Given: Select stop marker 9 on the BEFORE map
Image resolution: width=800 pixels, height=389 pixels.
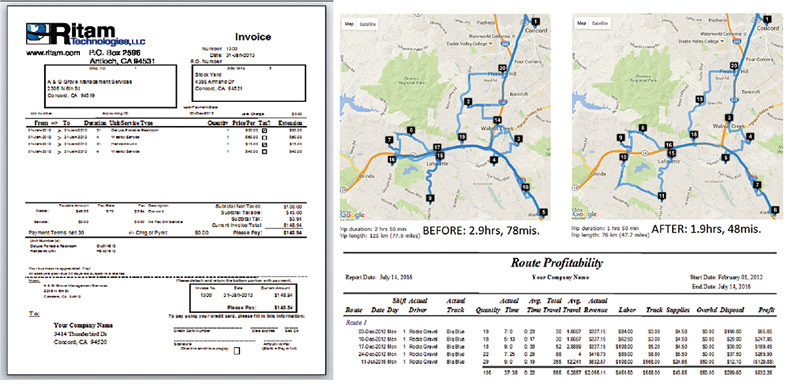Looking at the screenshot, I should pos(430,198).
